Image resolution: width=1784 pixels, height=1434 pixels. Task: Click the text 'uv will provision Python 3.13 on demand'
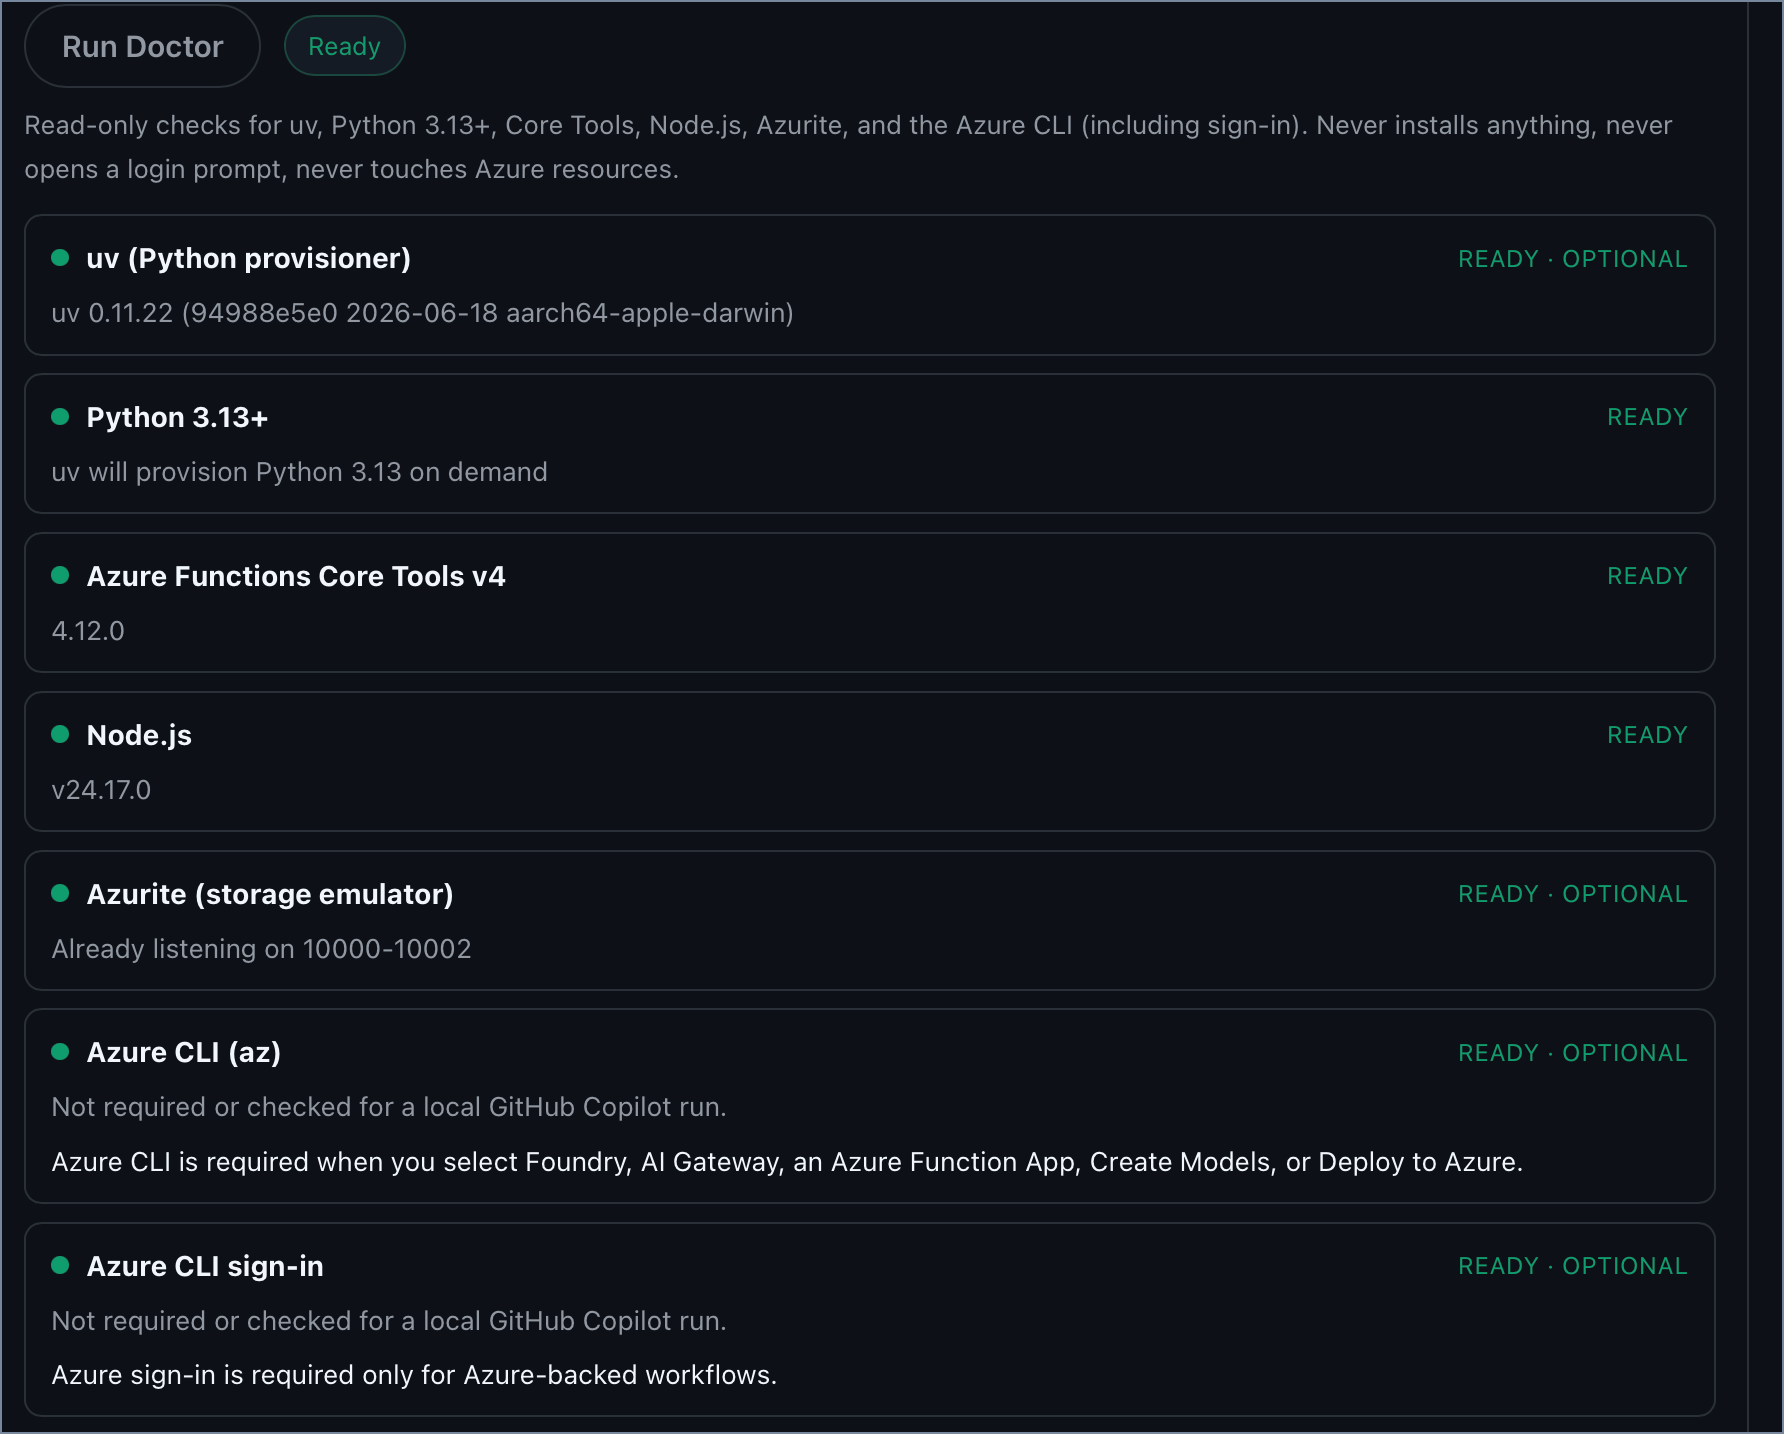point(299,472)
